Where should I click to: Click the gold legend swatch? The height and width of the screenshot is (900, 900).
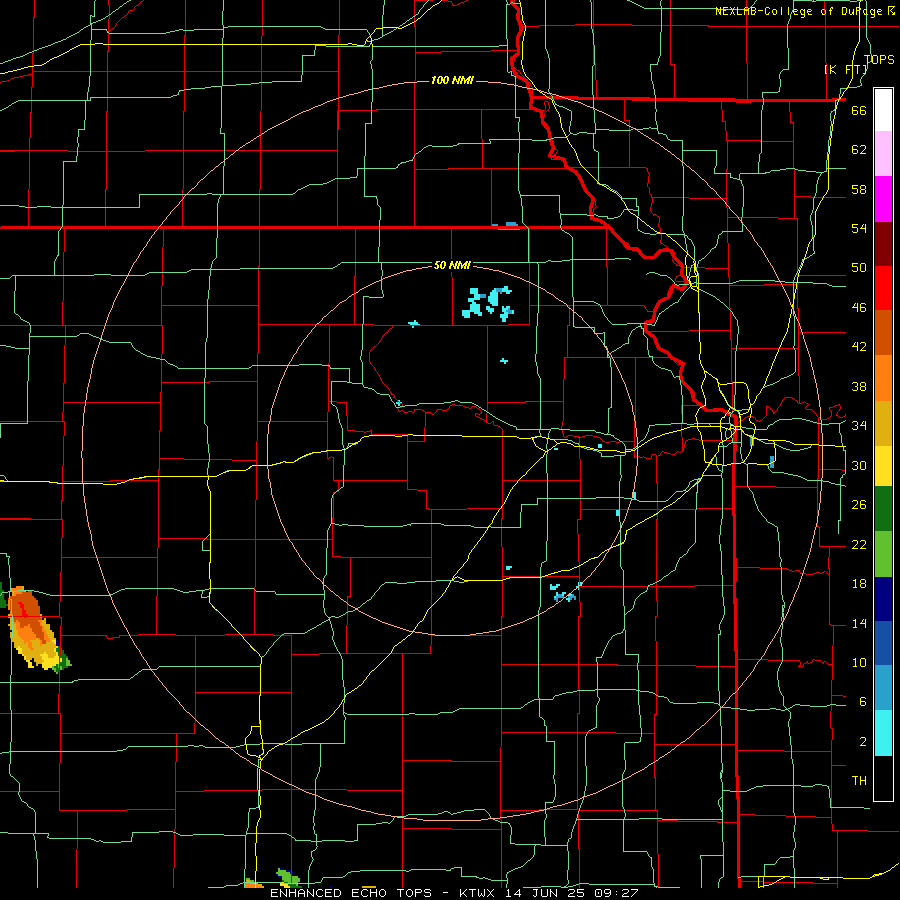point(883,423)
